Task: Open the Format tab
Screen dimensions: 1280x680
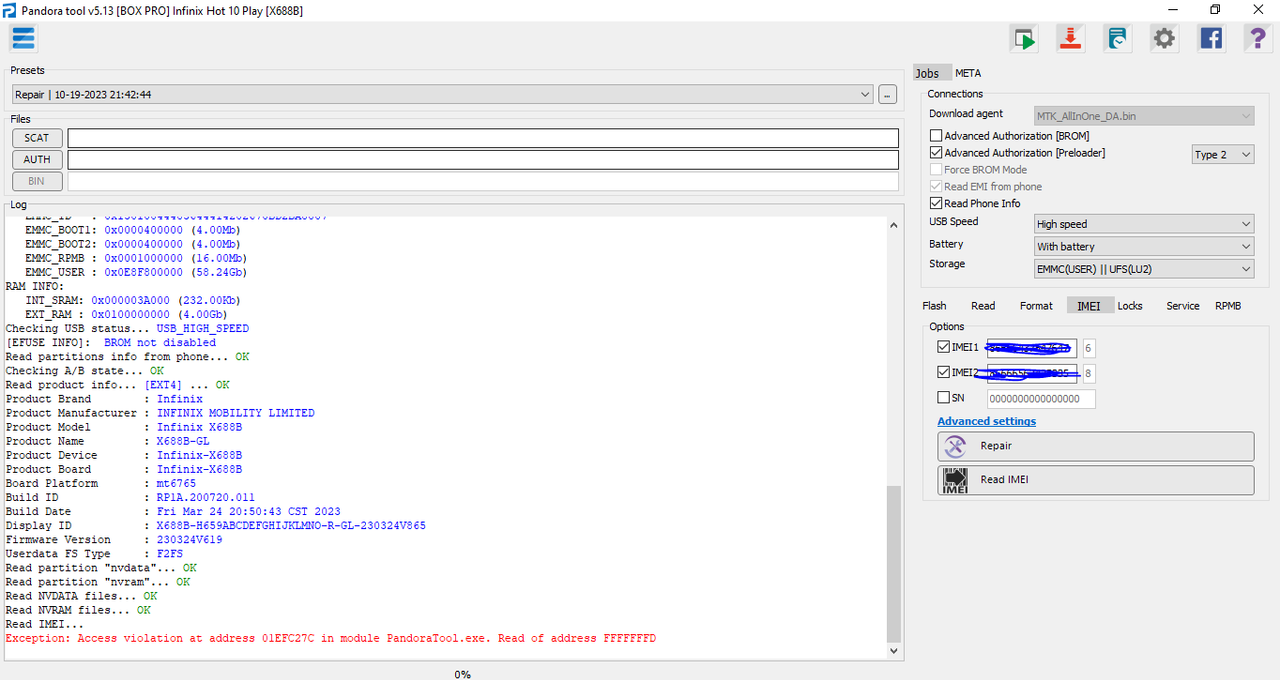Action: (x=1036, y=306)
